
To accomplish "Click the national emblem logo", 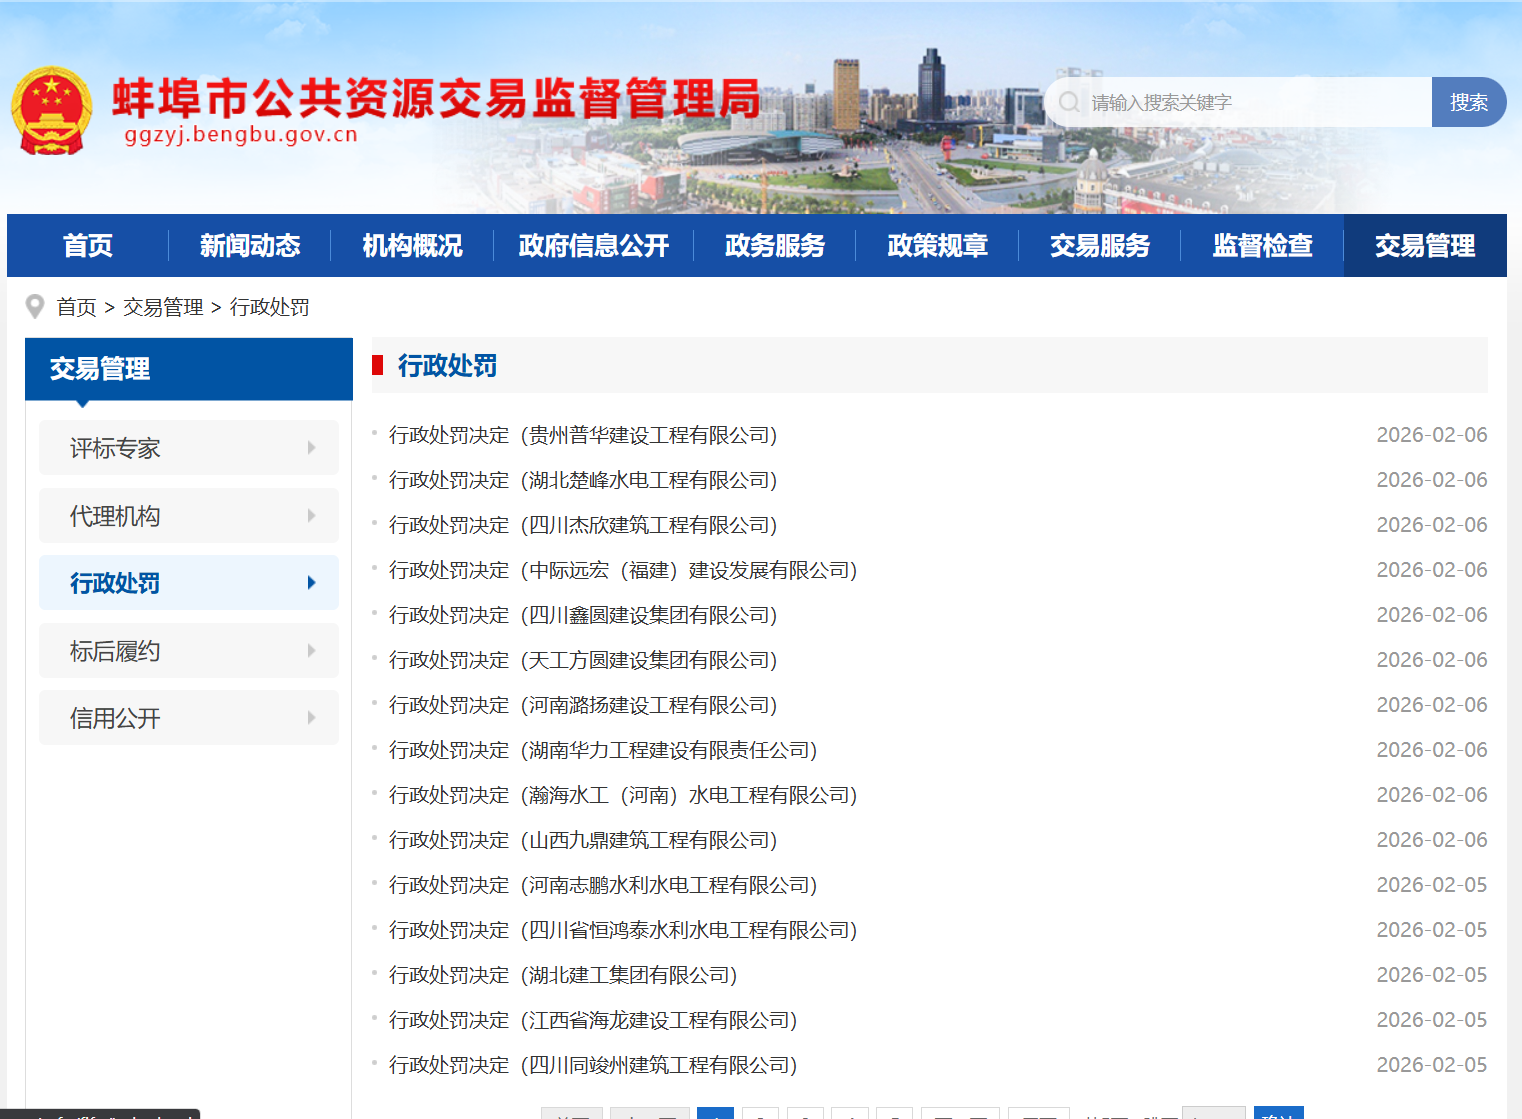I will [52, 111].
